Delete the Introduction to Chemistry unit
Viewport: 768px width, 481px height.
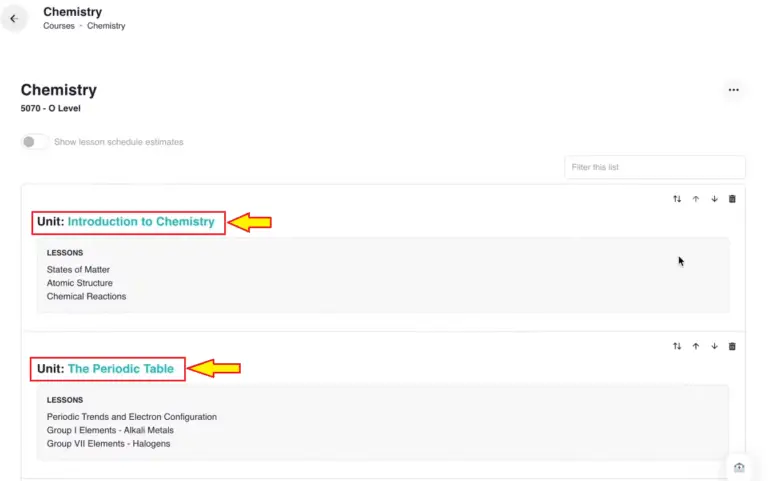click(x=732, y=199)
